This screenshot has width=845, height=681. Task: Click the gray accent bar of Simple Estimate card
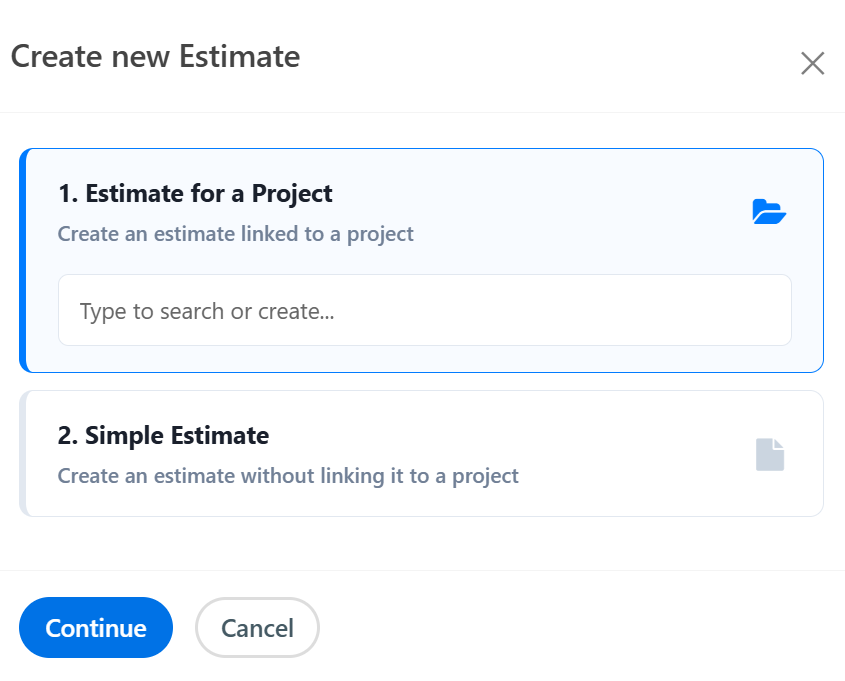(x=22, y=454)
